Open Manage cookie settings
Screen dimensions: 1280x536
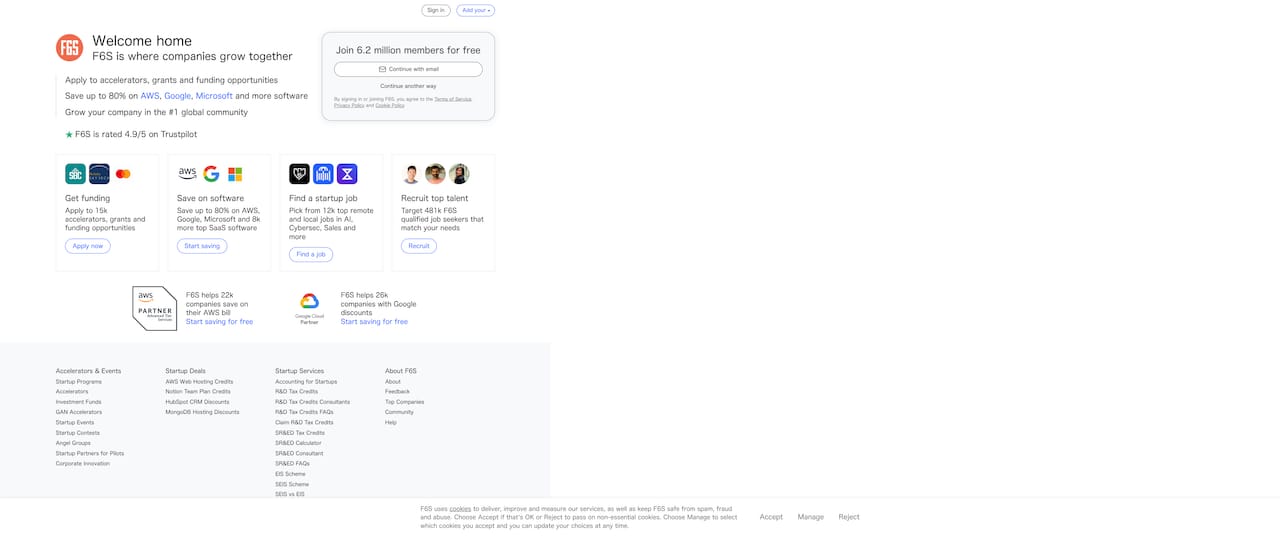coord(810,517)
